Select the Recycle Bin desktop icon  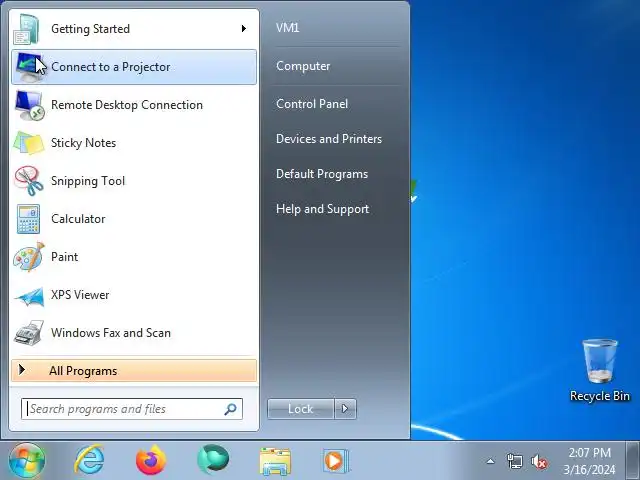coord(600,371)
